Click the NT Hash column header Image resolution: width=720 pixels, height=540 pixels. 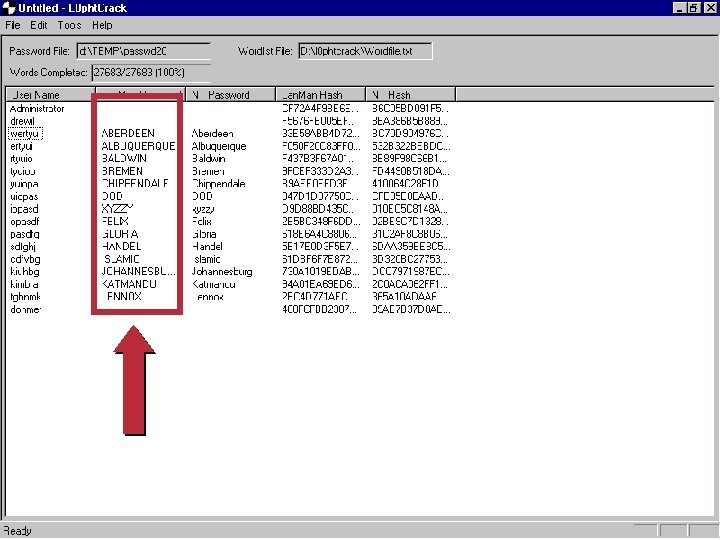[411, 95]
